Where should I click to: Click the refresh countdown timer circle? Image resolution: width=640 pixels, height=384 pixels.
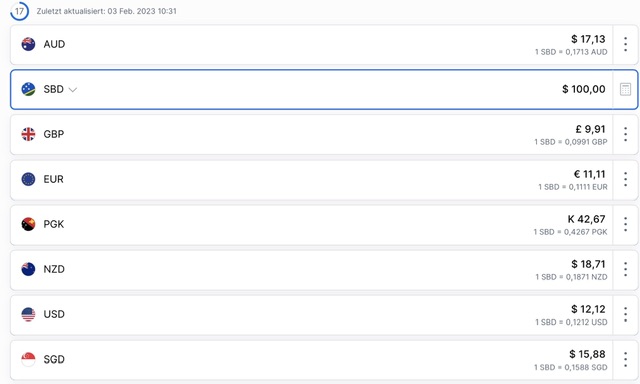point(19,11)
